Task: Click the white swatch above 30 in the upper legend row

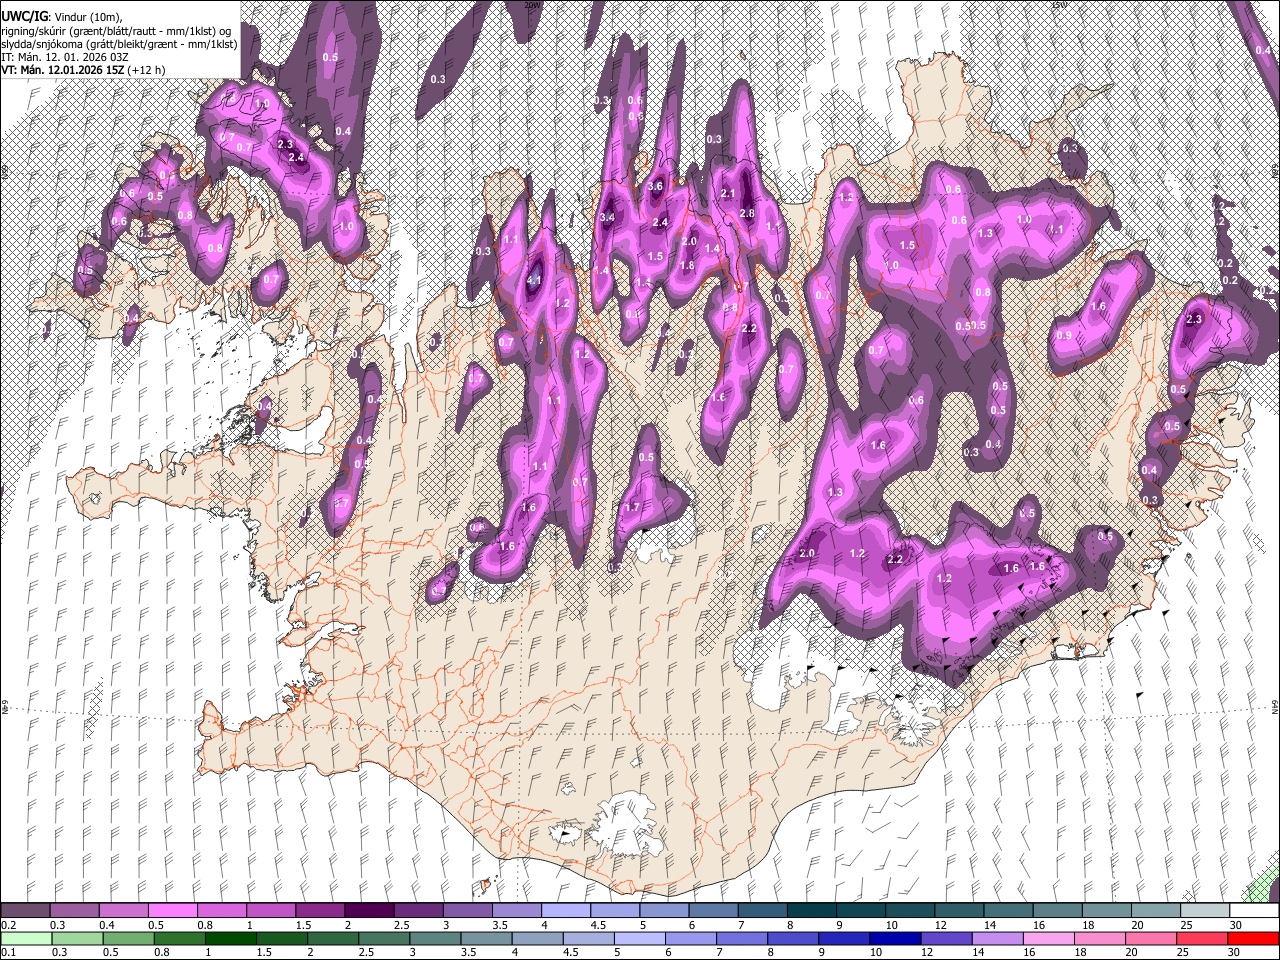Action: (x=1254, y=911)
